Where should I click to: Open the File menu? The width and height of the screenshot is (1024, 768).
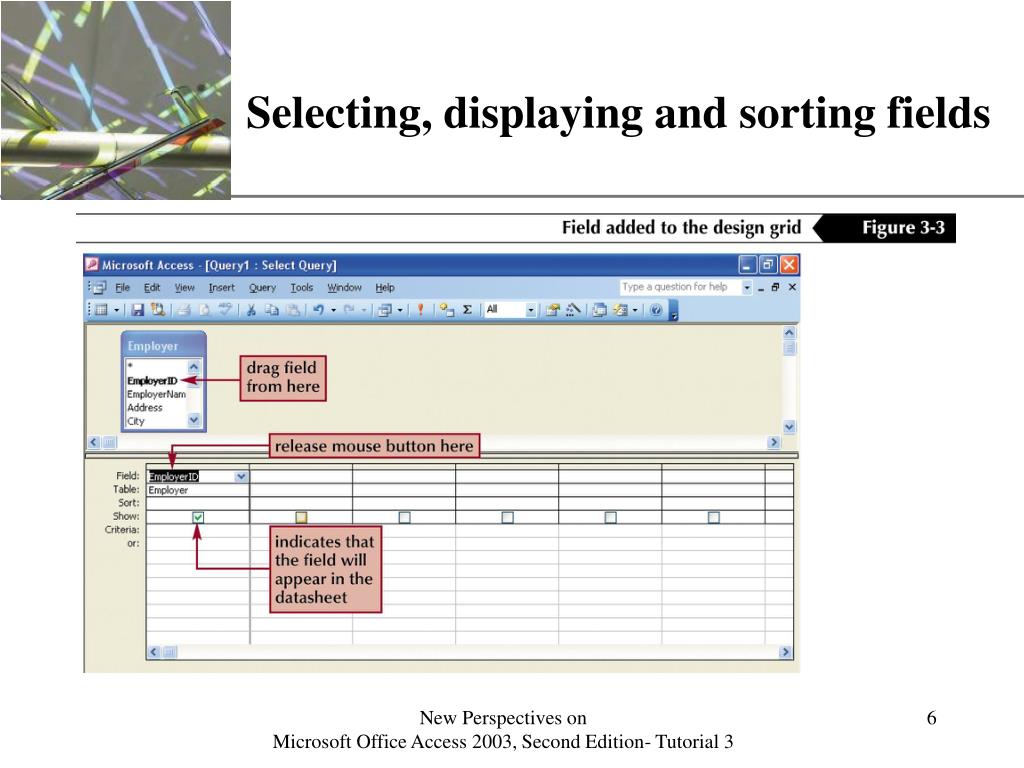123,287
